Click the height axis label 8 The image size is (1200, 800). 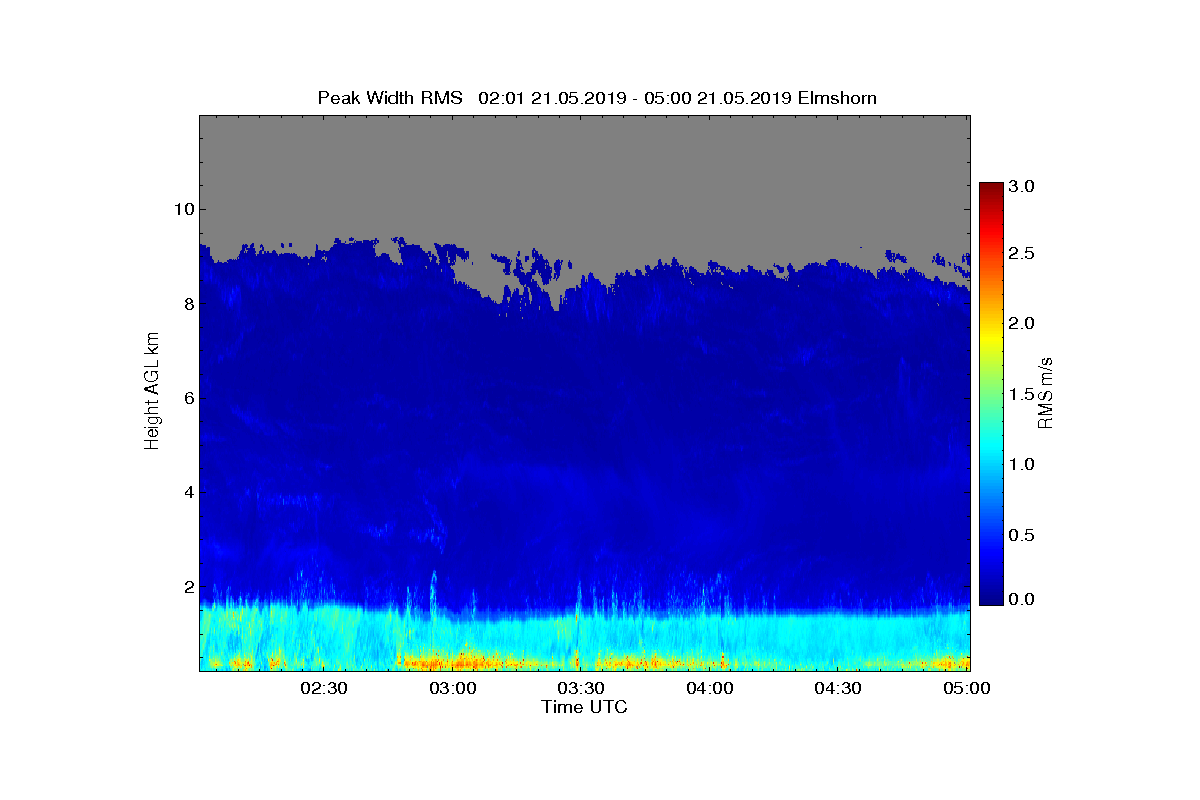188,304
